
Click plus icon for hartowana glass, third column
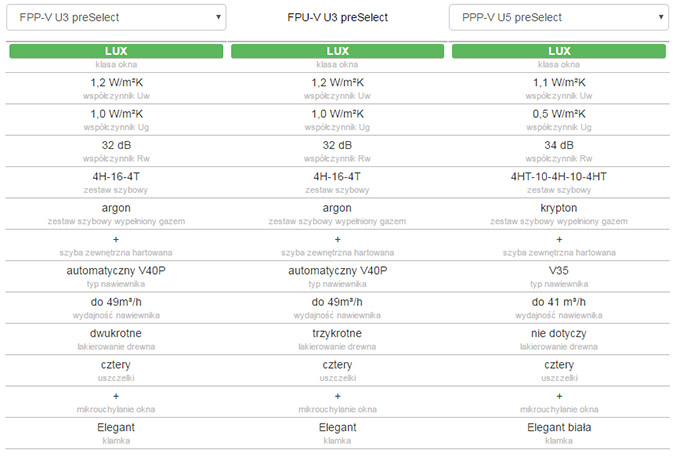point(558,239)
